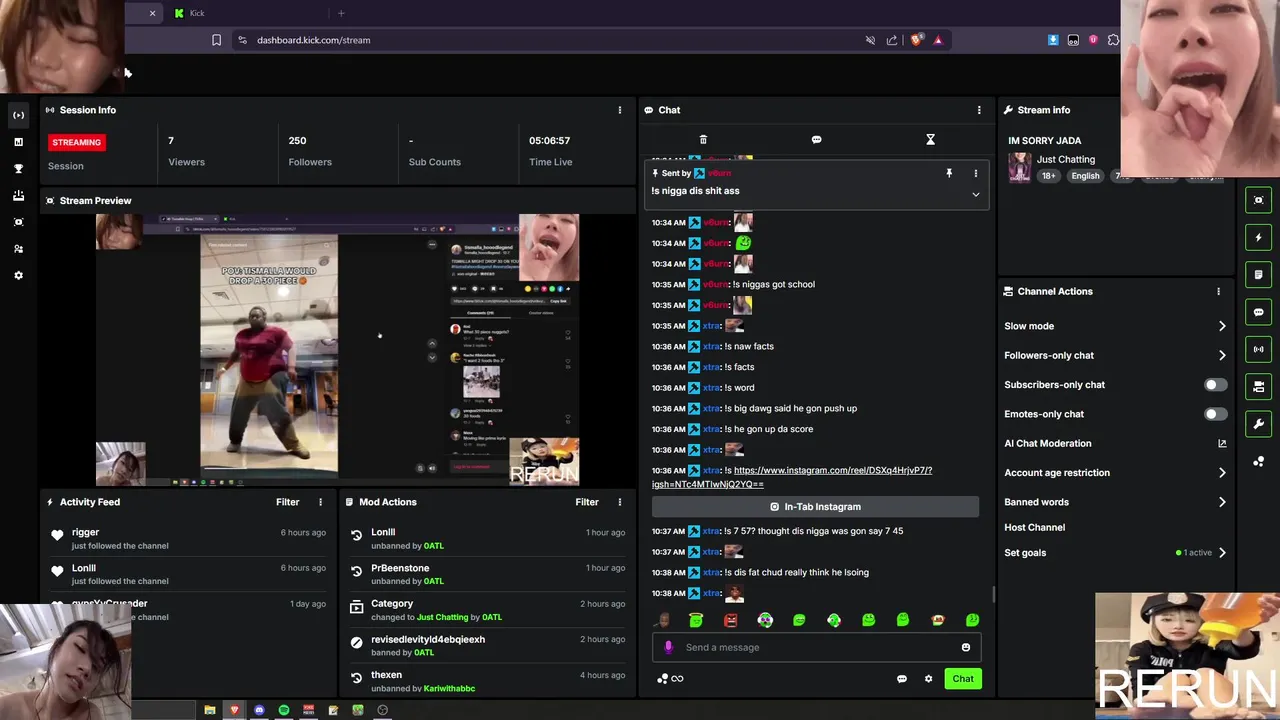
Task: Collapse the pinned message chevron
Action: (x=976, y=195)
